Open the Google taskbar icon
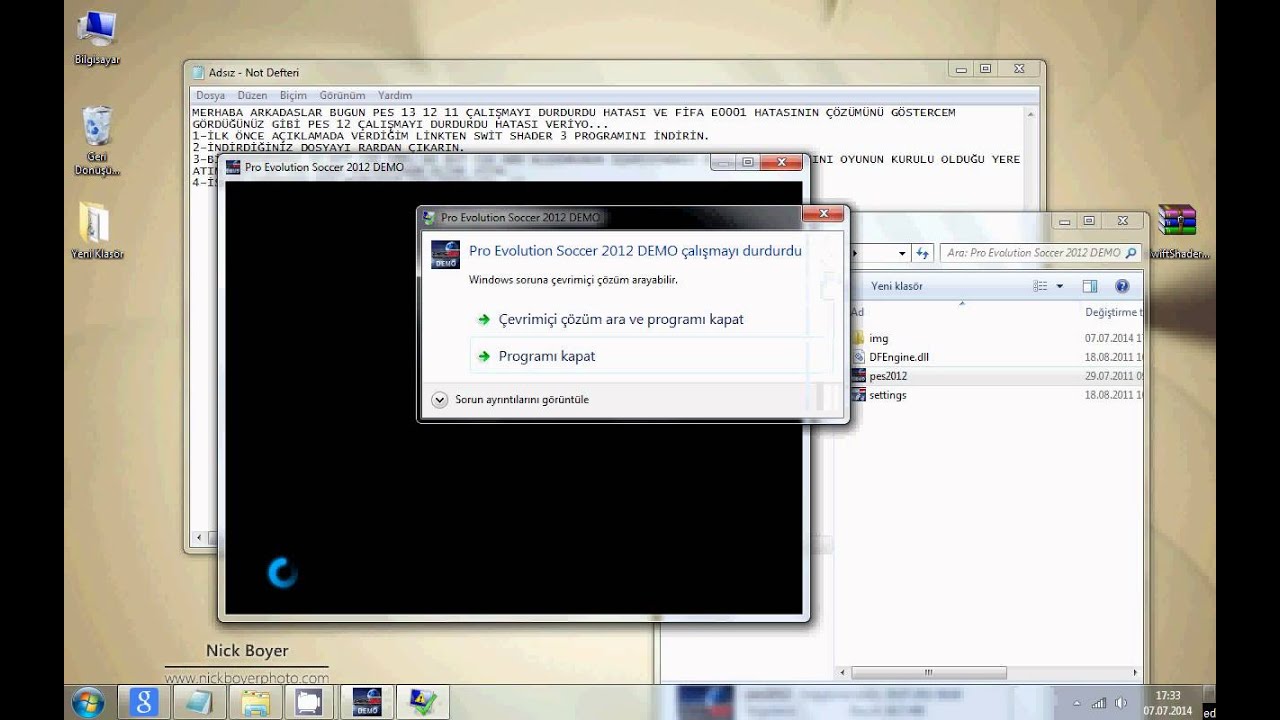The height and width of the screenshot is (720, 1280). coord(143,702)
